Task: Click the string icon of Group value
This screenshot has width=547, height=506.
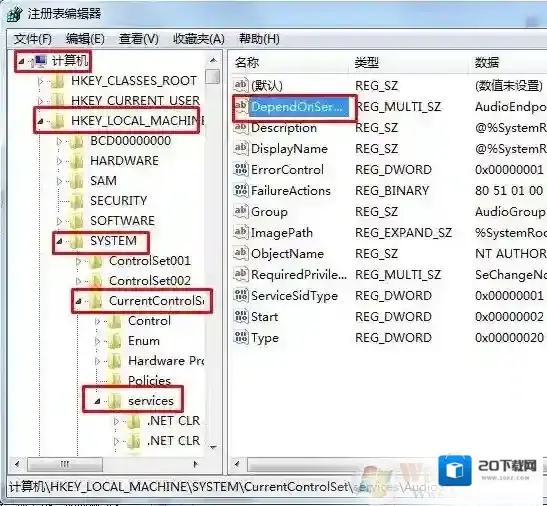Action: click(241, 211)
